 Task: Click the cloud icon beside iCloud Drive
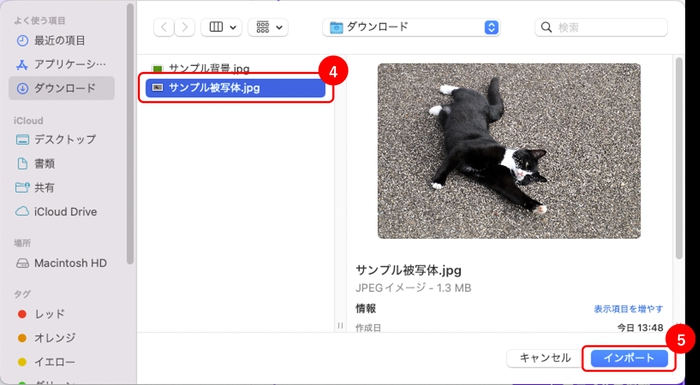click(x=22, y=212)
